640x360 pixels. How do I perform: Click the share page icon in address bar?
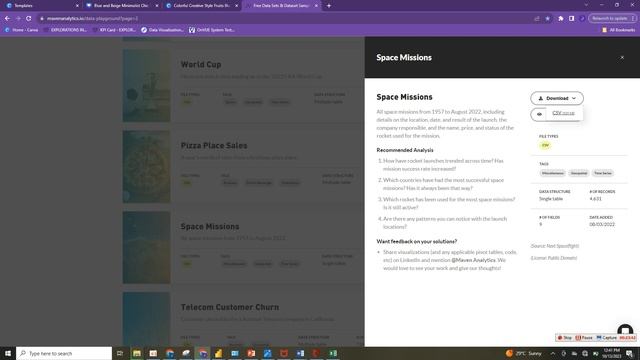click(x=537, y=18)
